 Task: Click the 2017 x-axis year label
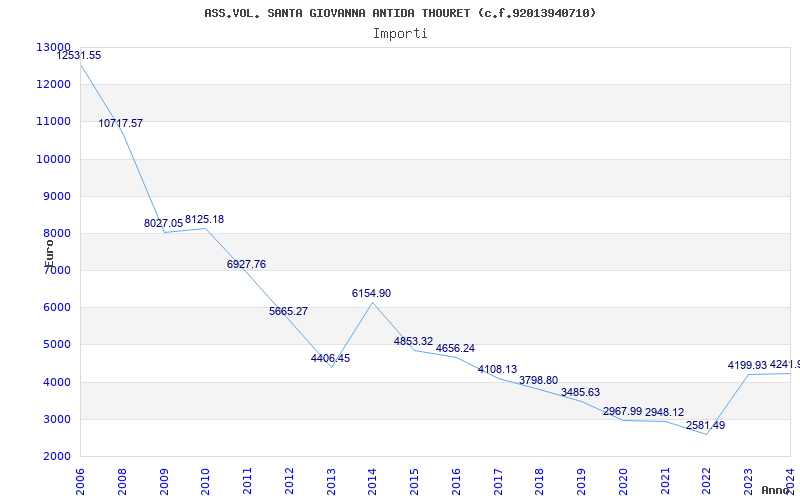click(498, 482)
